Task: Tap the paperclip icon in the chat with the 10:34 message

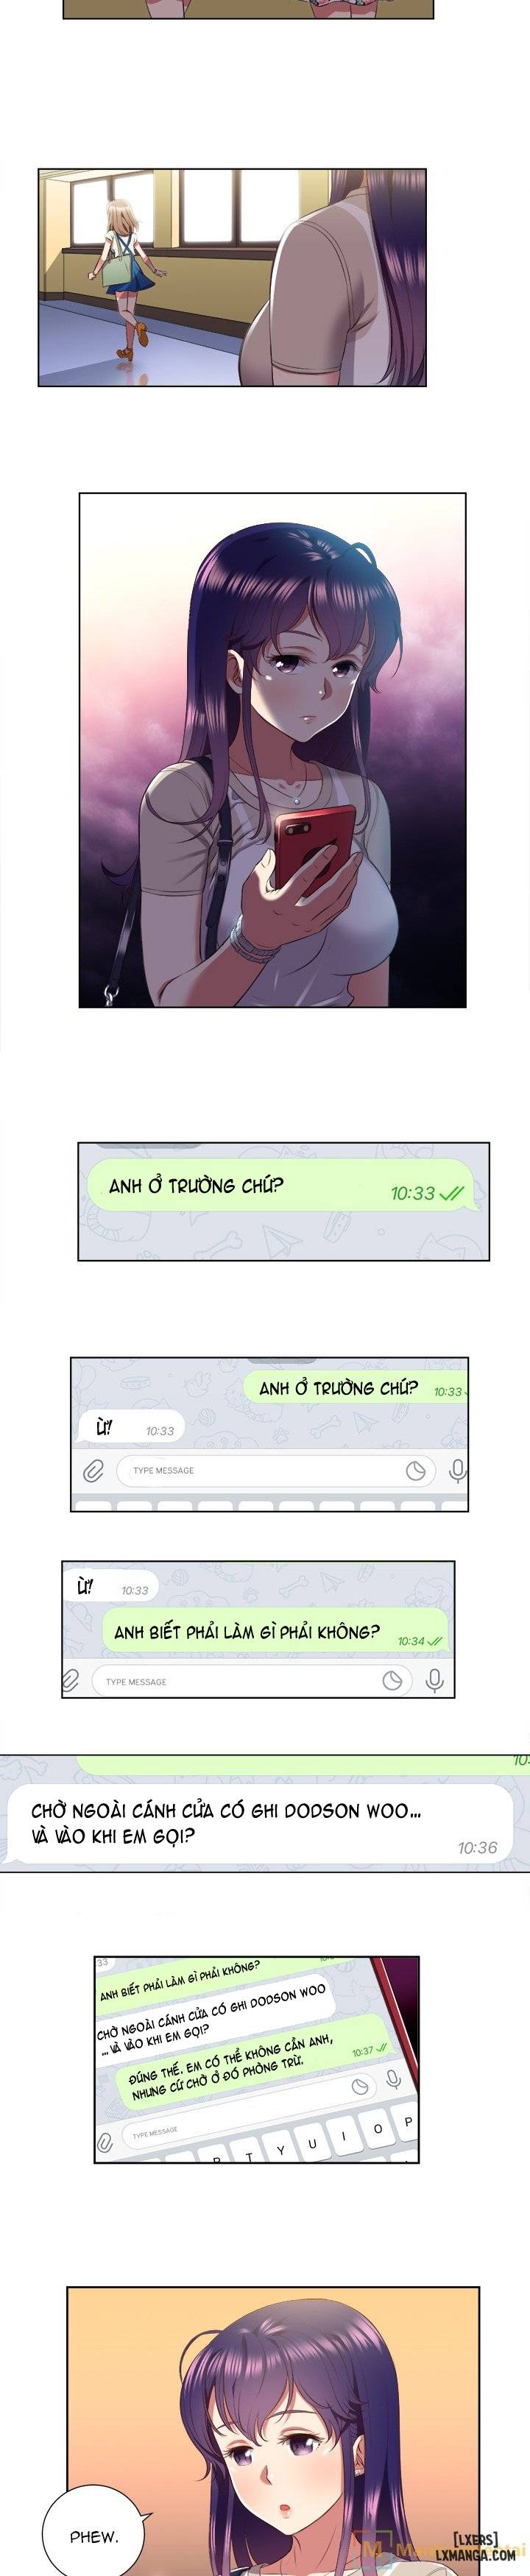Action: 71,1681
